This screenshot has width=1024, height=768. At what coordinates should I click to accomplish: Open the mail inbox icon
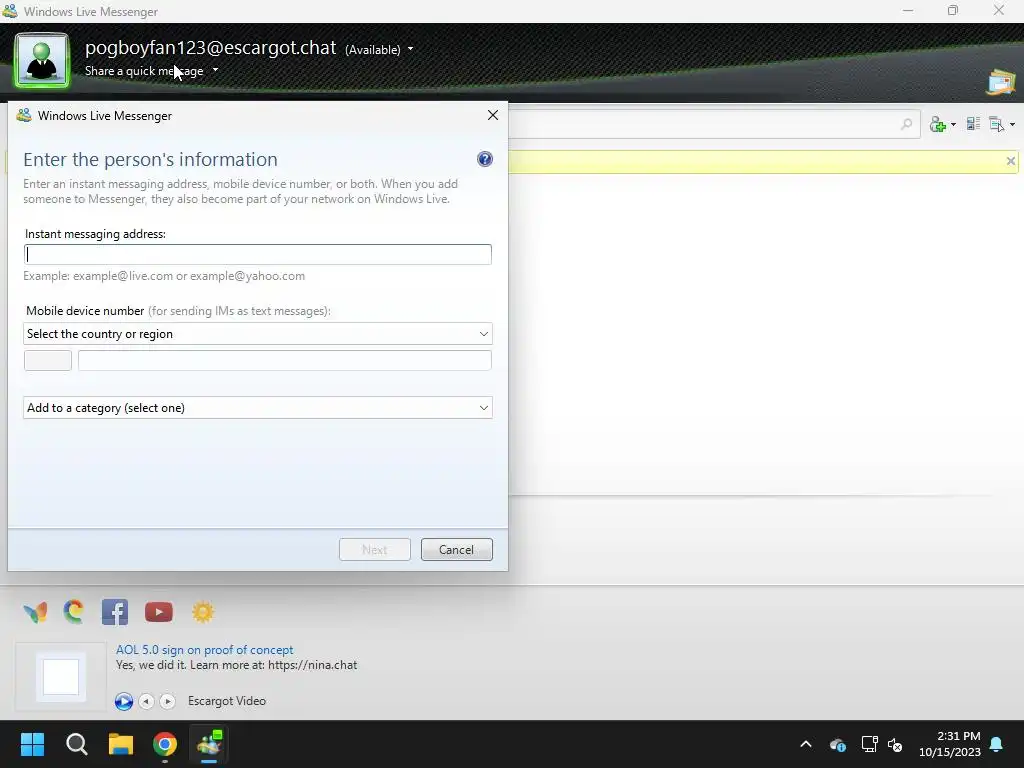point(1001,82)
